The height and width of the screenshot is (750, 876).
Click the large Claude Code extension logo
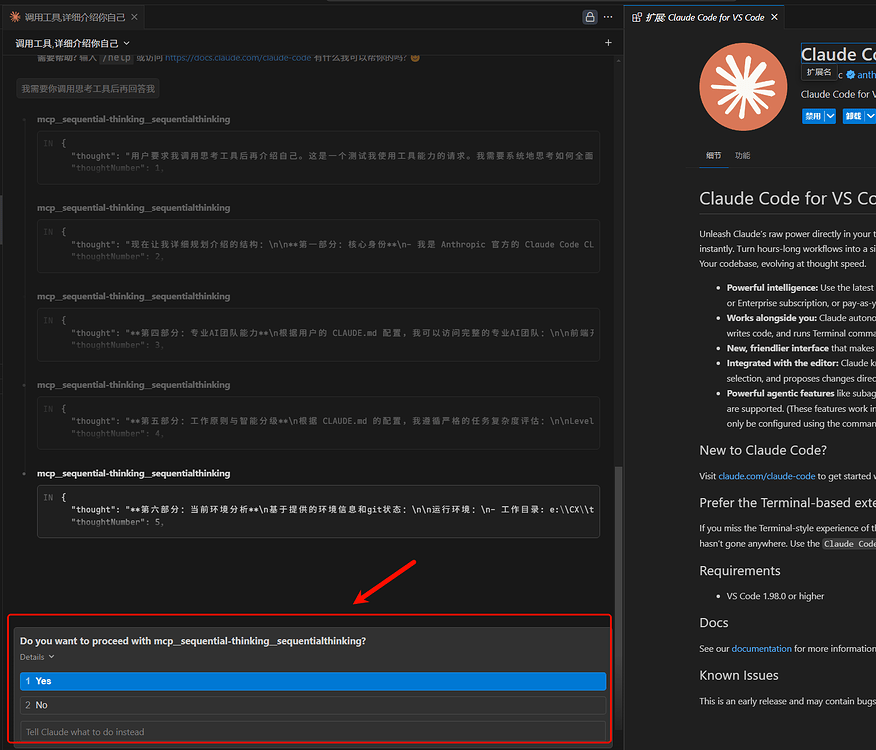coord(743,87)
